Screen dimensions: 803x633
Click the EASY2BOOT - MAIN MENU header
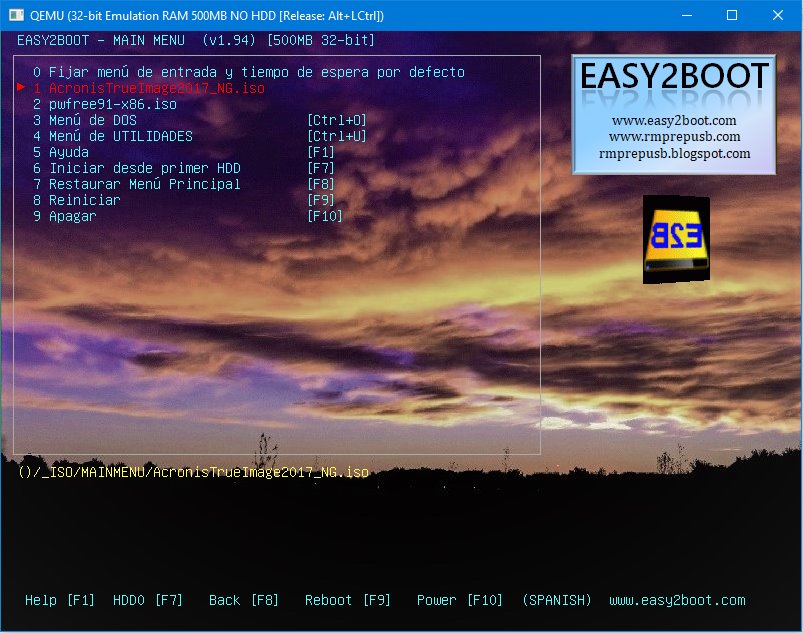[101, 40]
